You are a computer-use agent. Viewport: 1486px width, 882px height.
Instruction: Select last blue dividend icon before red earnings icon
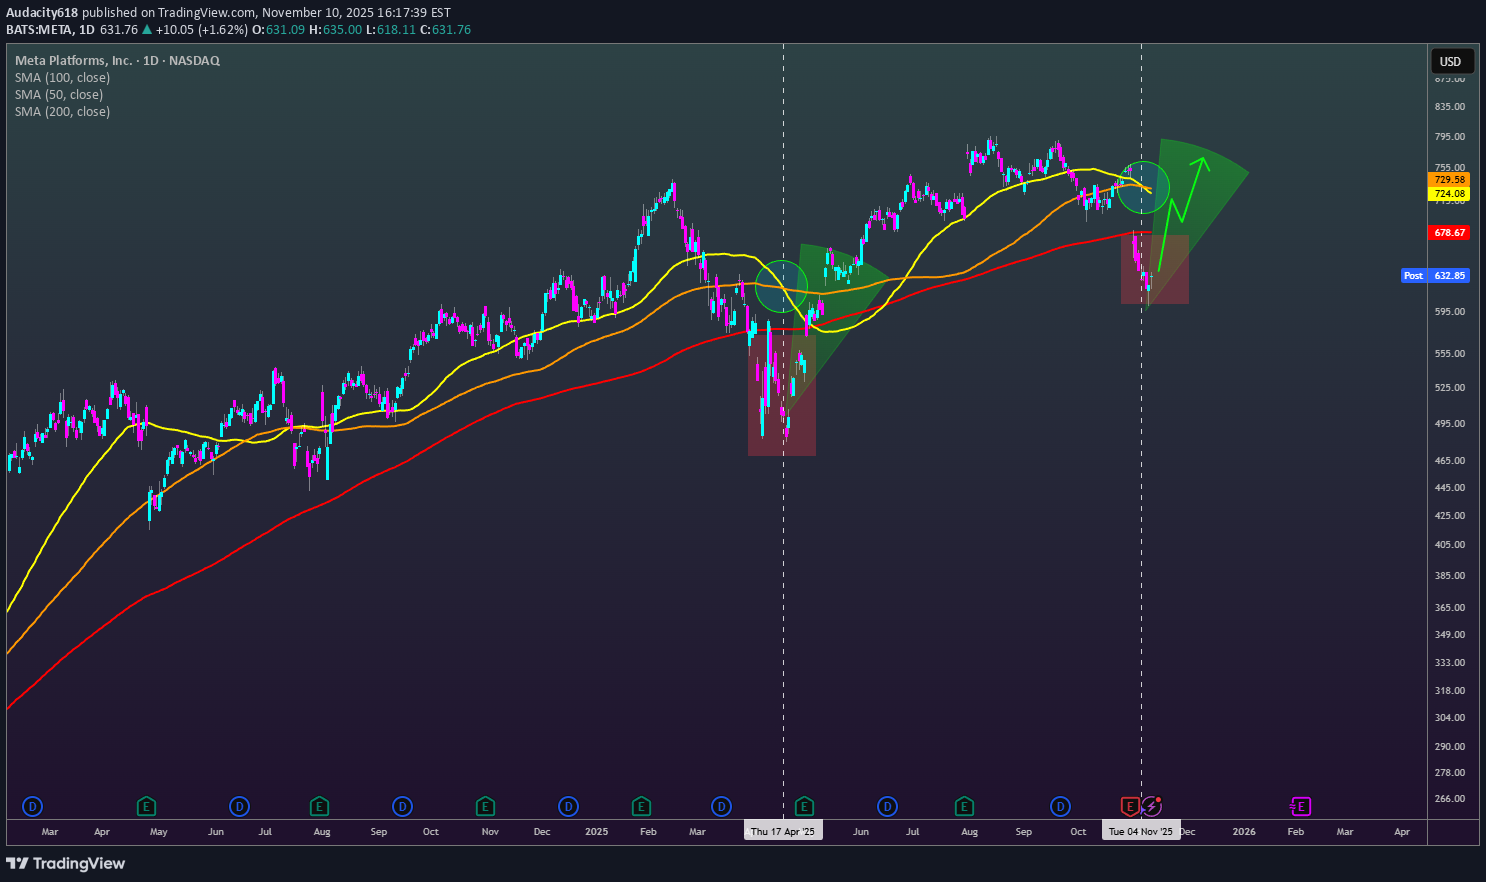pyautogui.click(x=1060, y=806)
